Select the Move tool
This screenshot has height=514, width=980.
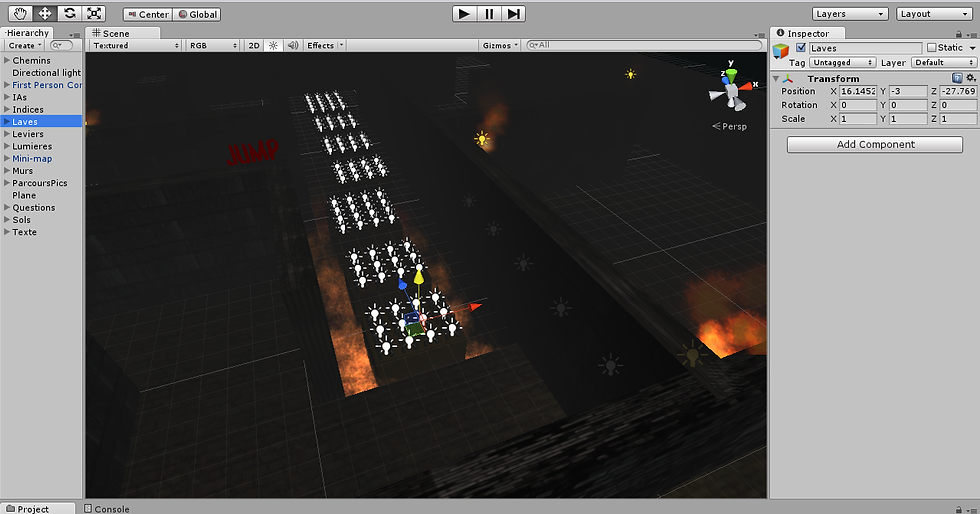[x=45, y=13]
